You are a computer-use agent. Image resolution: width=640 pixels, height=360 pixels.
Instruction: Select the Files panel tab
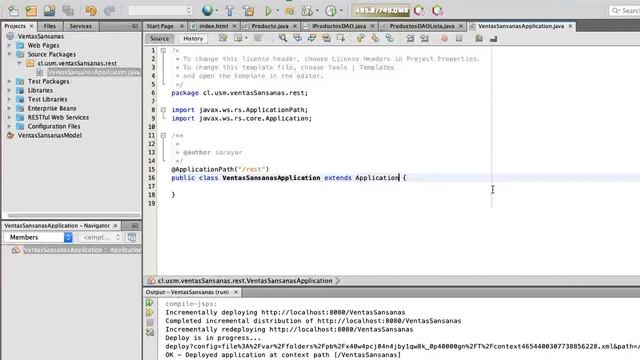[49, 26]
